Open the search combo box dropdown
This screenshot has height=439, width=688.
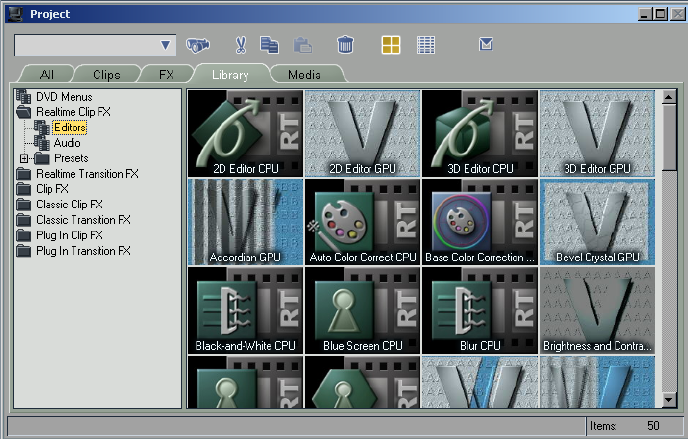[167, 46]
